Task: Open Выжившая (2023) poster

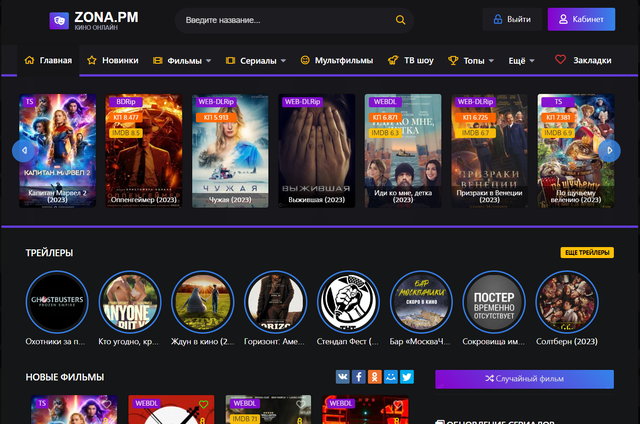Action: [317, 151]
